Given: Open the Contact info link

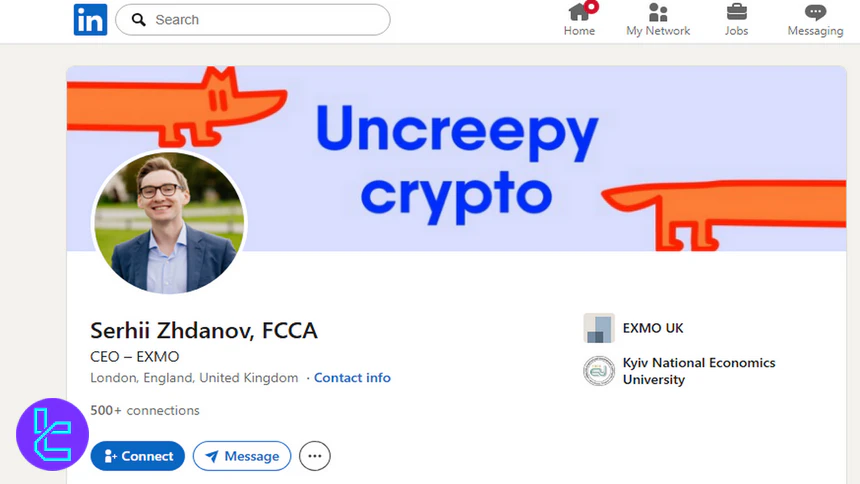Looking at the screenshot, I should 352,378.
